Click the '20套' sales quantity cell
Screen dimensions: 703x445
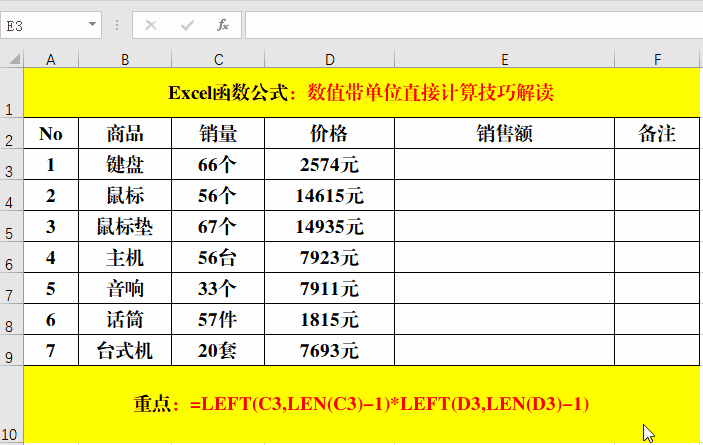coord(218,350)
